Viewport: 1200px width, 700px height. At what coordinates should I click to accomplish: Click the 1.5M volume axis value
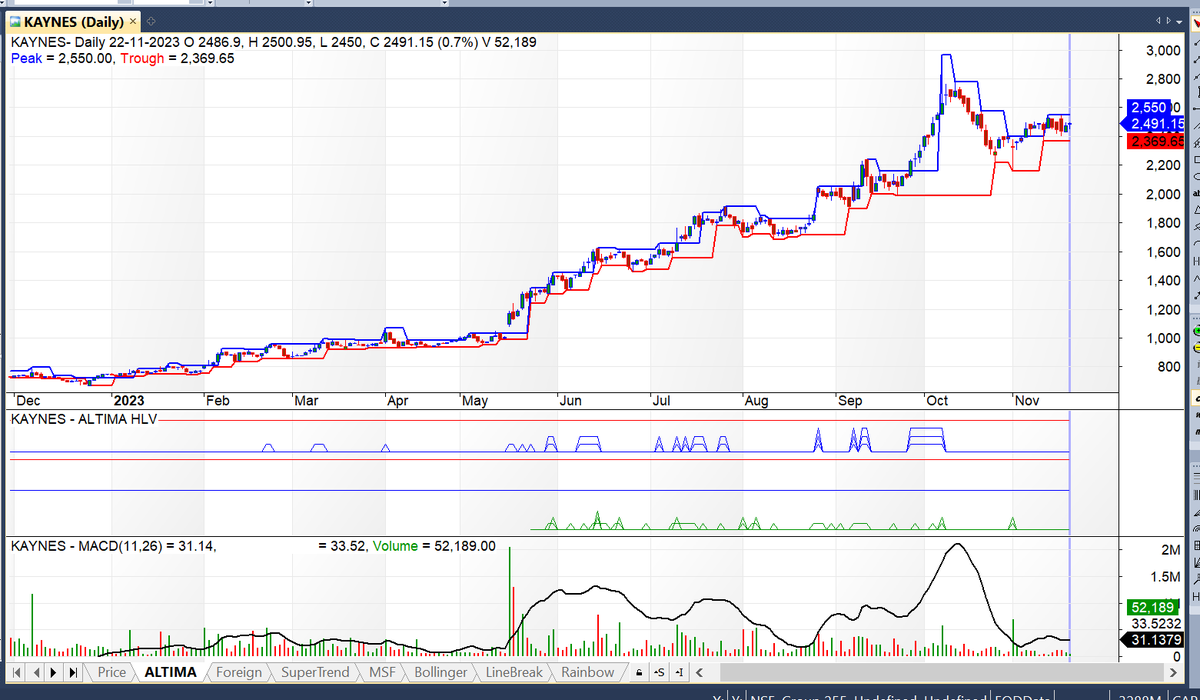(1165, 577)
